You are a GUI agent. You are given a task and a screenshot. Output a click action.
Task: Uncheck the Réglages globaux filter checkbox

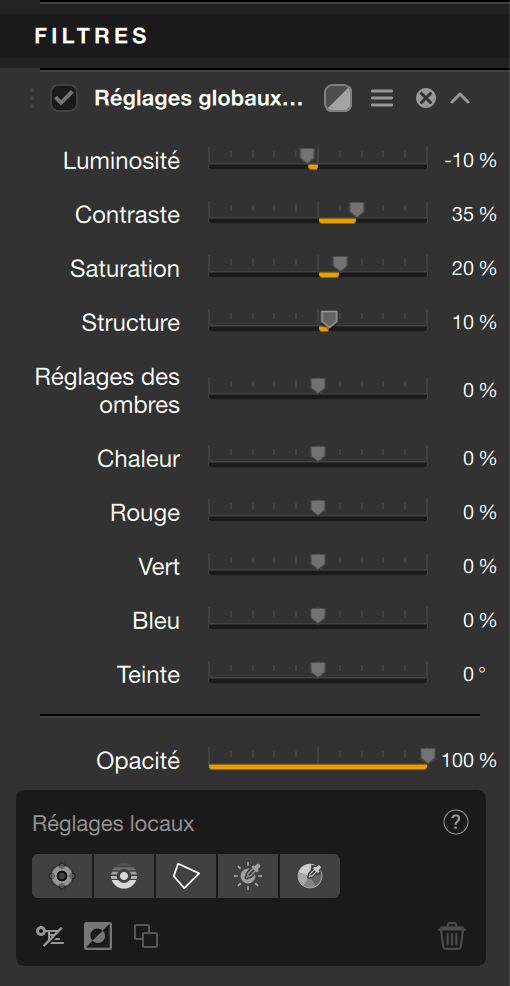point(64,98)
